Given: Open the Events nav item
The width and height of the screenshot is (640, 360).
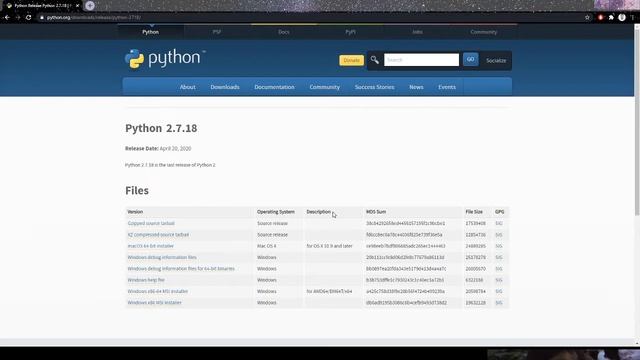Looking at the screenshot, I should [x=447, y=87].
